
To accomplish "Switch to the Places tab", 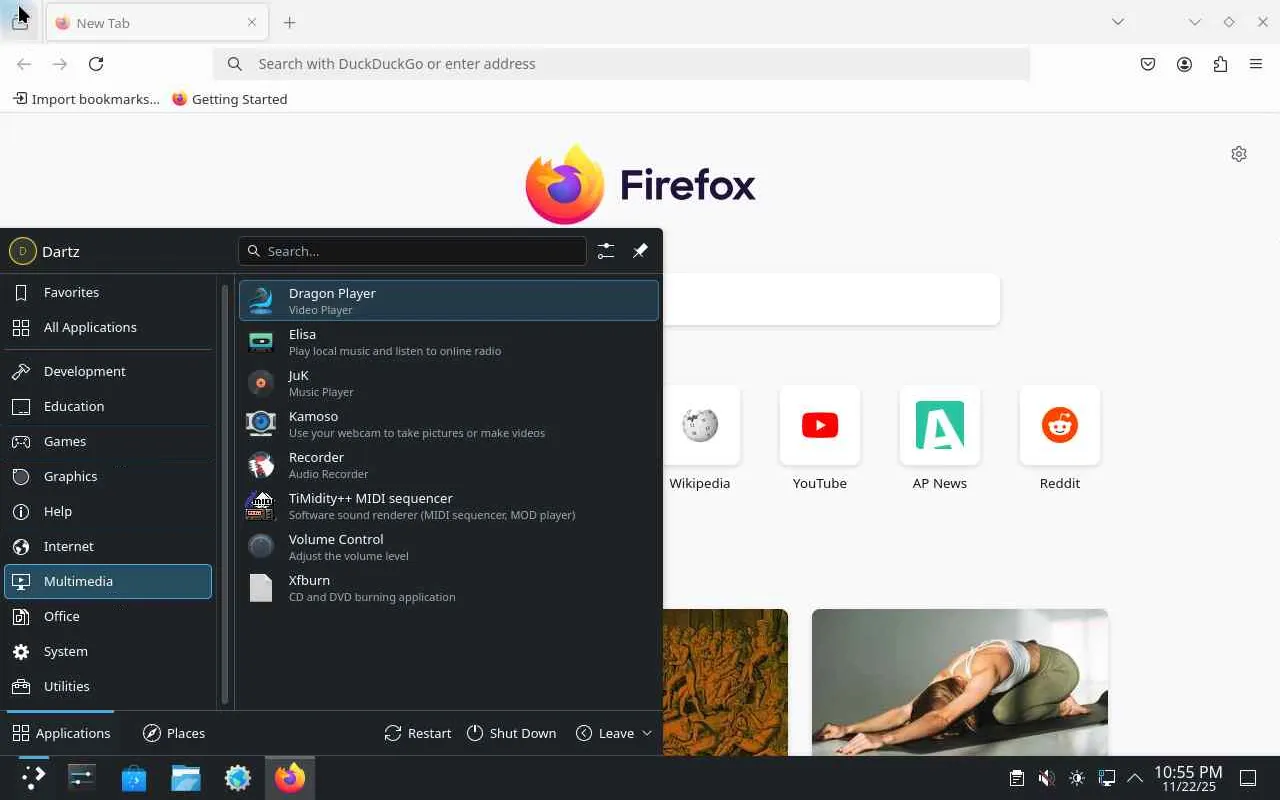I will (174, 733).
